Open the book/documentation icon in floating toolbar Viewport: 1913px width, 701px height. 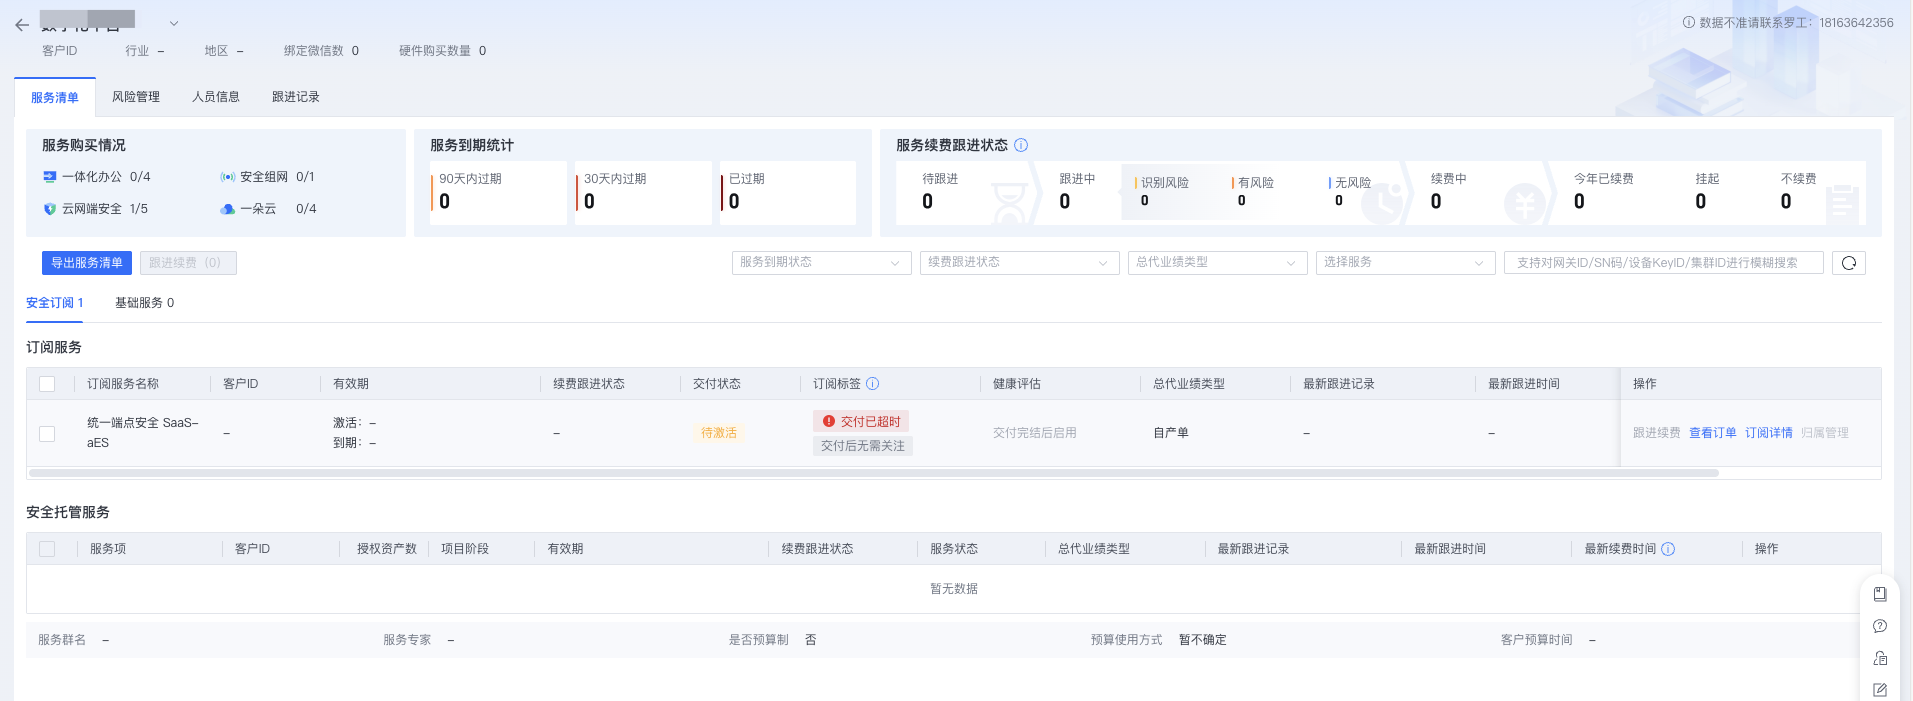click(x=1879, y=594)
